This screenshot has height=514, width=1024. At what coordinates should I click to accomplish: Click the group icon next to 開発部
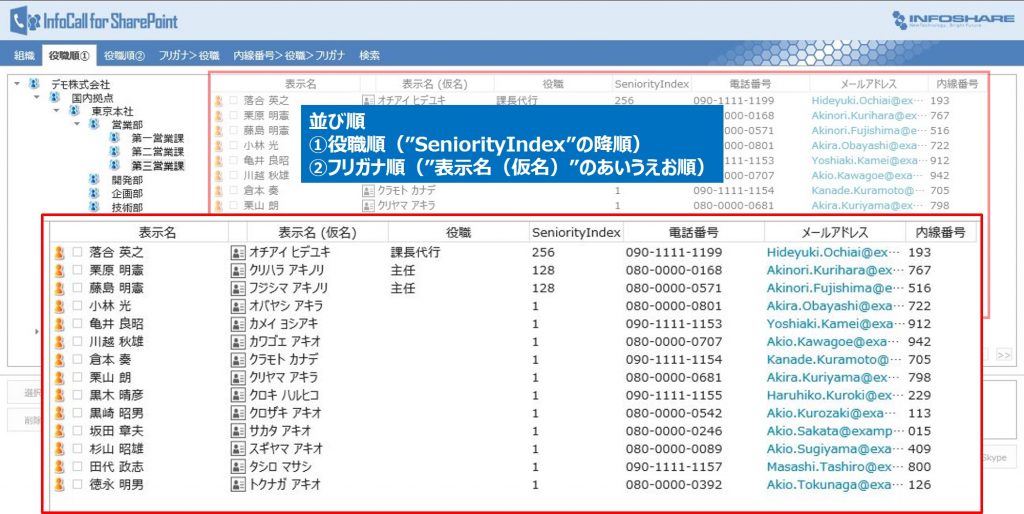click(95, 180)
